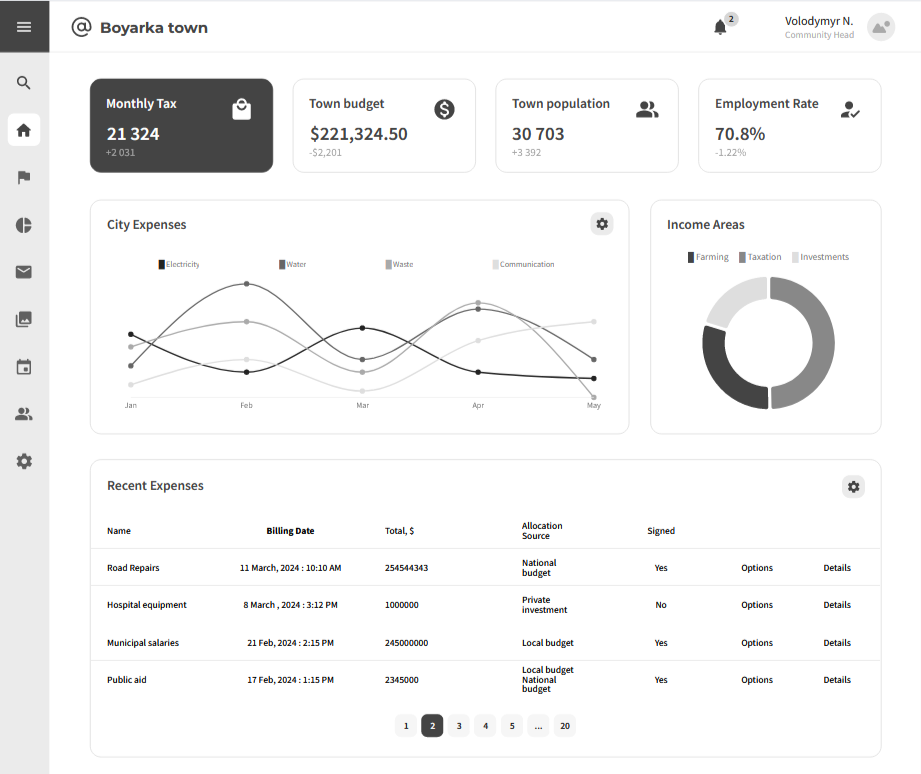
Task: Toggle the Taxation legend item in Income Areas
Action: tap(760, 257)
